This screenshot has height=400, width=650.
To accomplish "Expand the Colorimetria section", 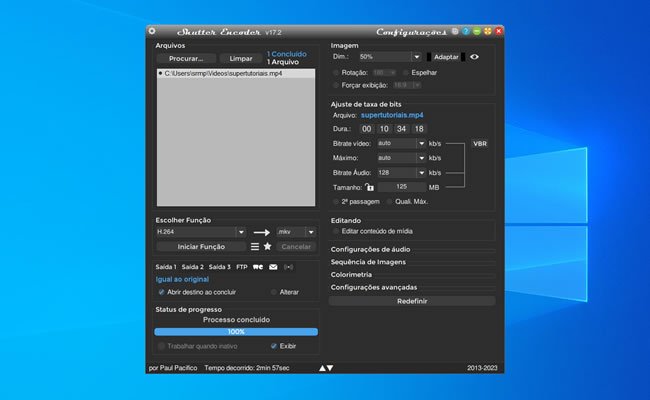I will [351, 274].
